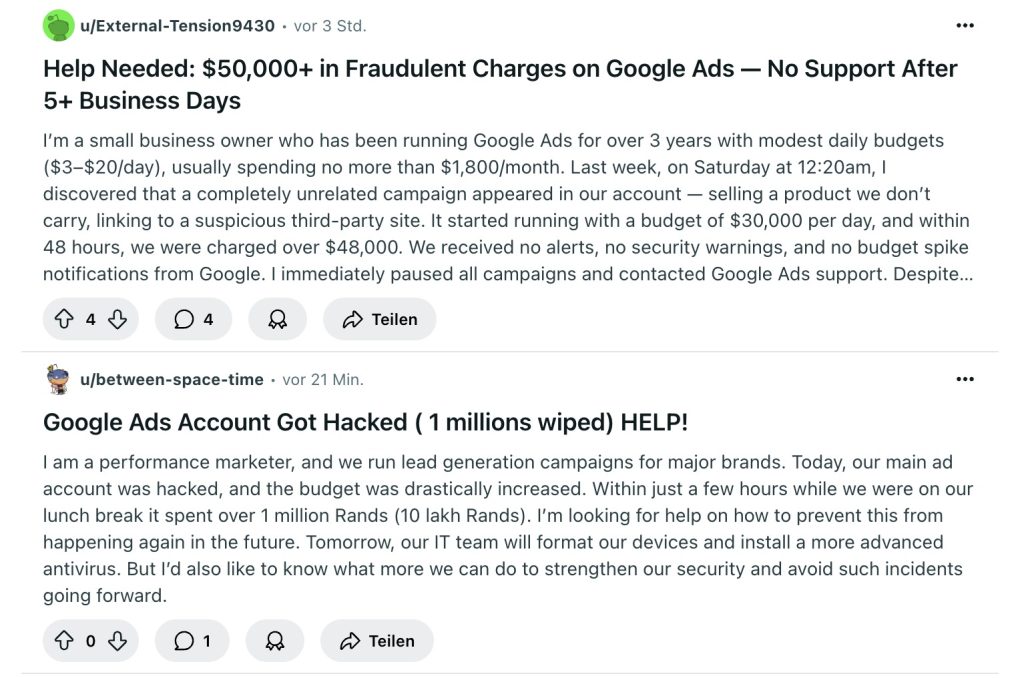Visit the u/External-Tension9430 user profile link
1024x678 pixels.
tap(176, 26)
